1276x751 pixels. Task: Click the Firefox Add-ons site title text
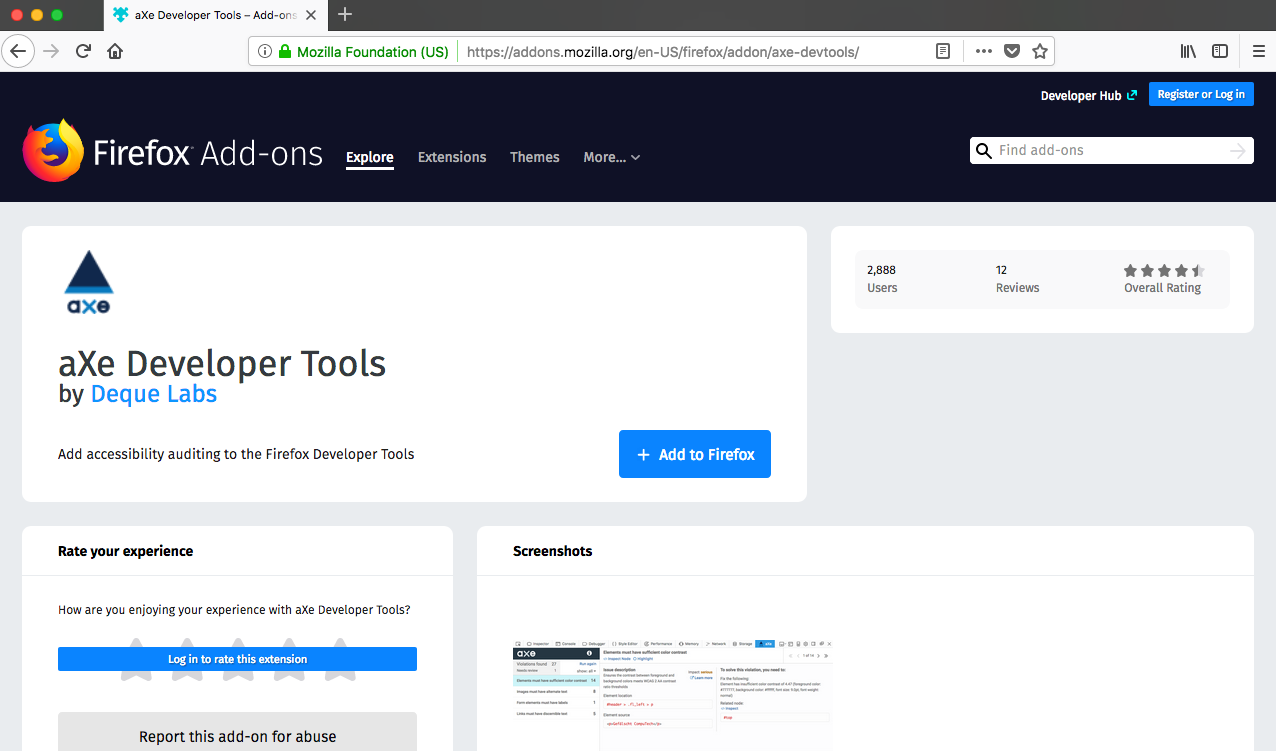click(x=208, y=153)
